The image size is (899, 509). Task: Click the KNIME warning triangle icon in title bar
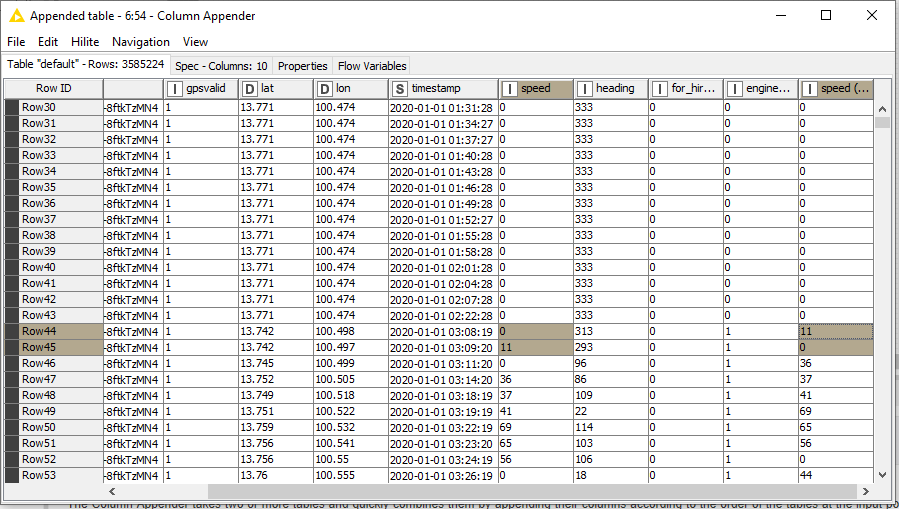click(x=17, y=15)
